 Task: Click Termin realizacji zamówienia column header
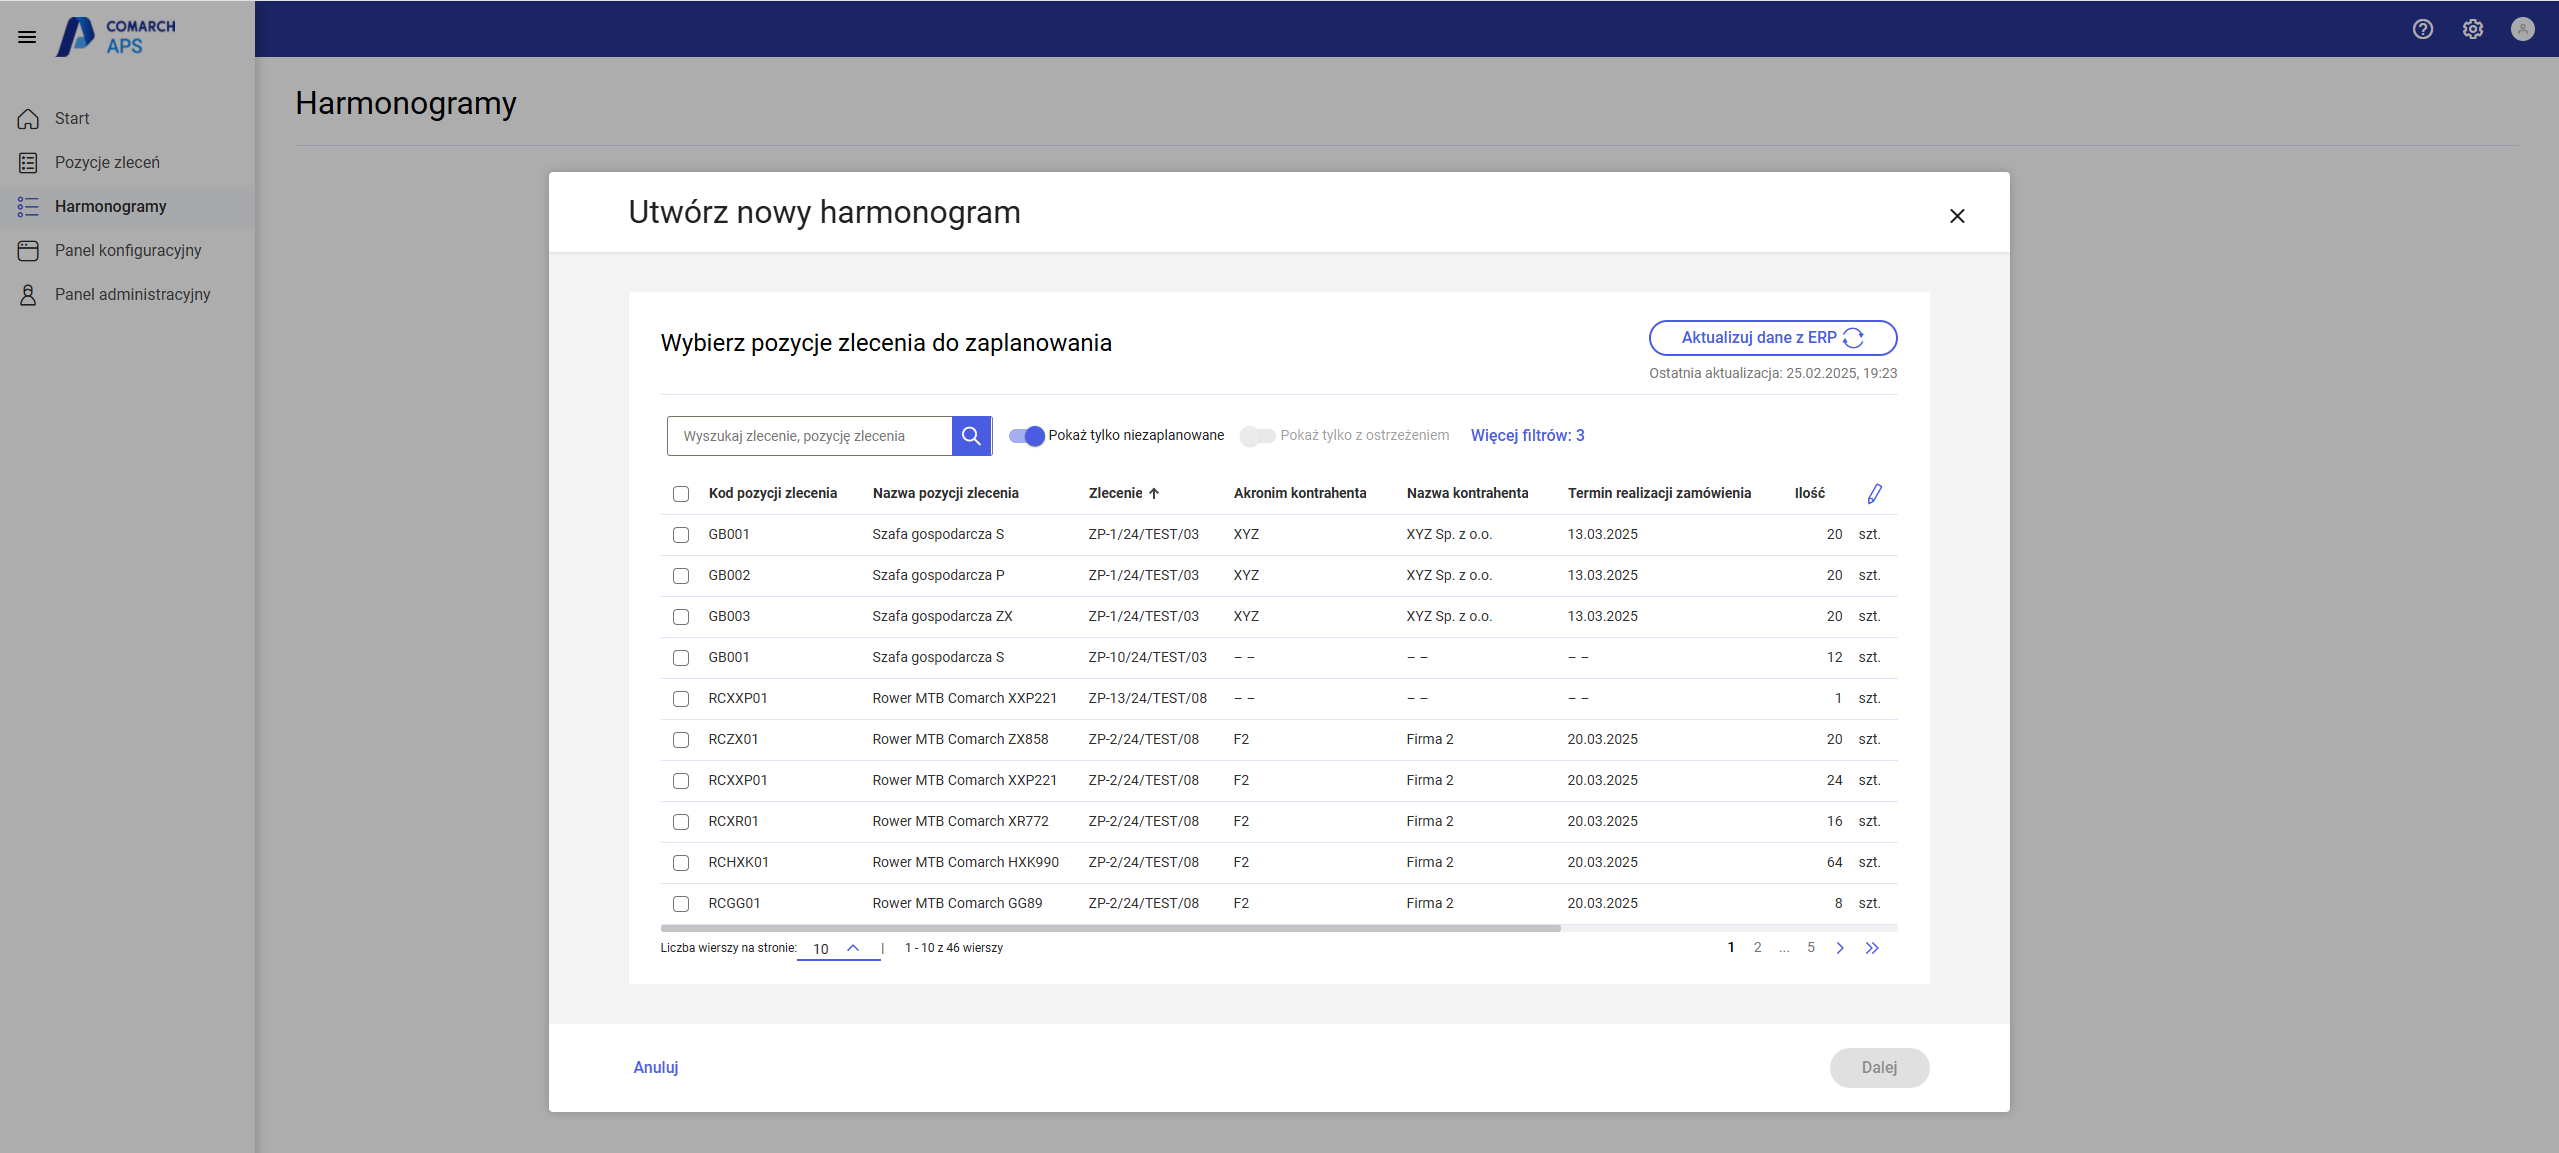pyautogui.click(x=1659, y=493)
